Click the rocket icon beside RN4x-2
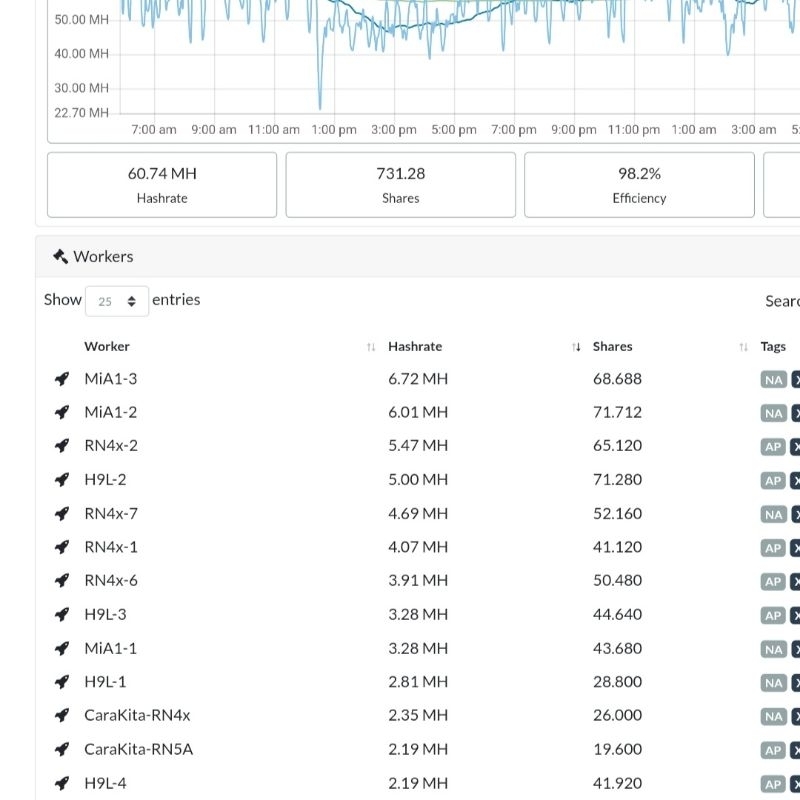 click(x=62, y=446)
